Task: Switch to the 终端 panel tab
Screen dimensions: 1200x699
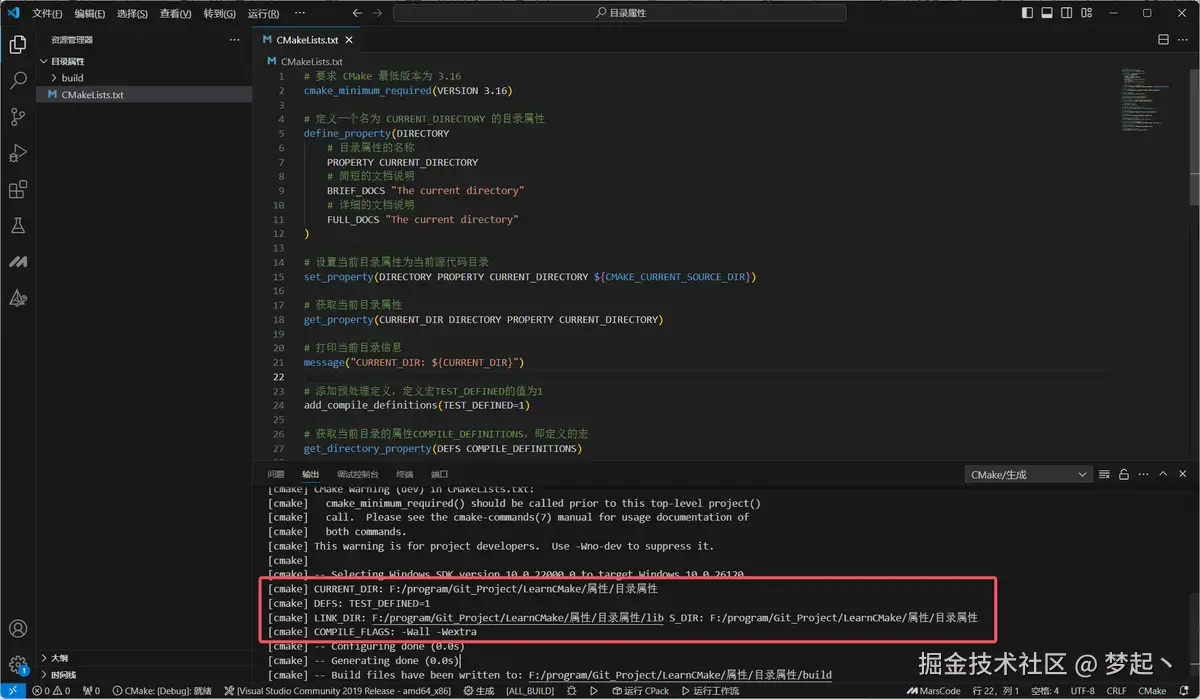Action: [x=404, y=474]
